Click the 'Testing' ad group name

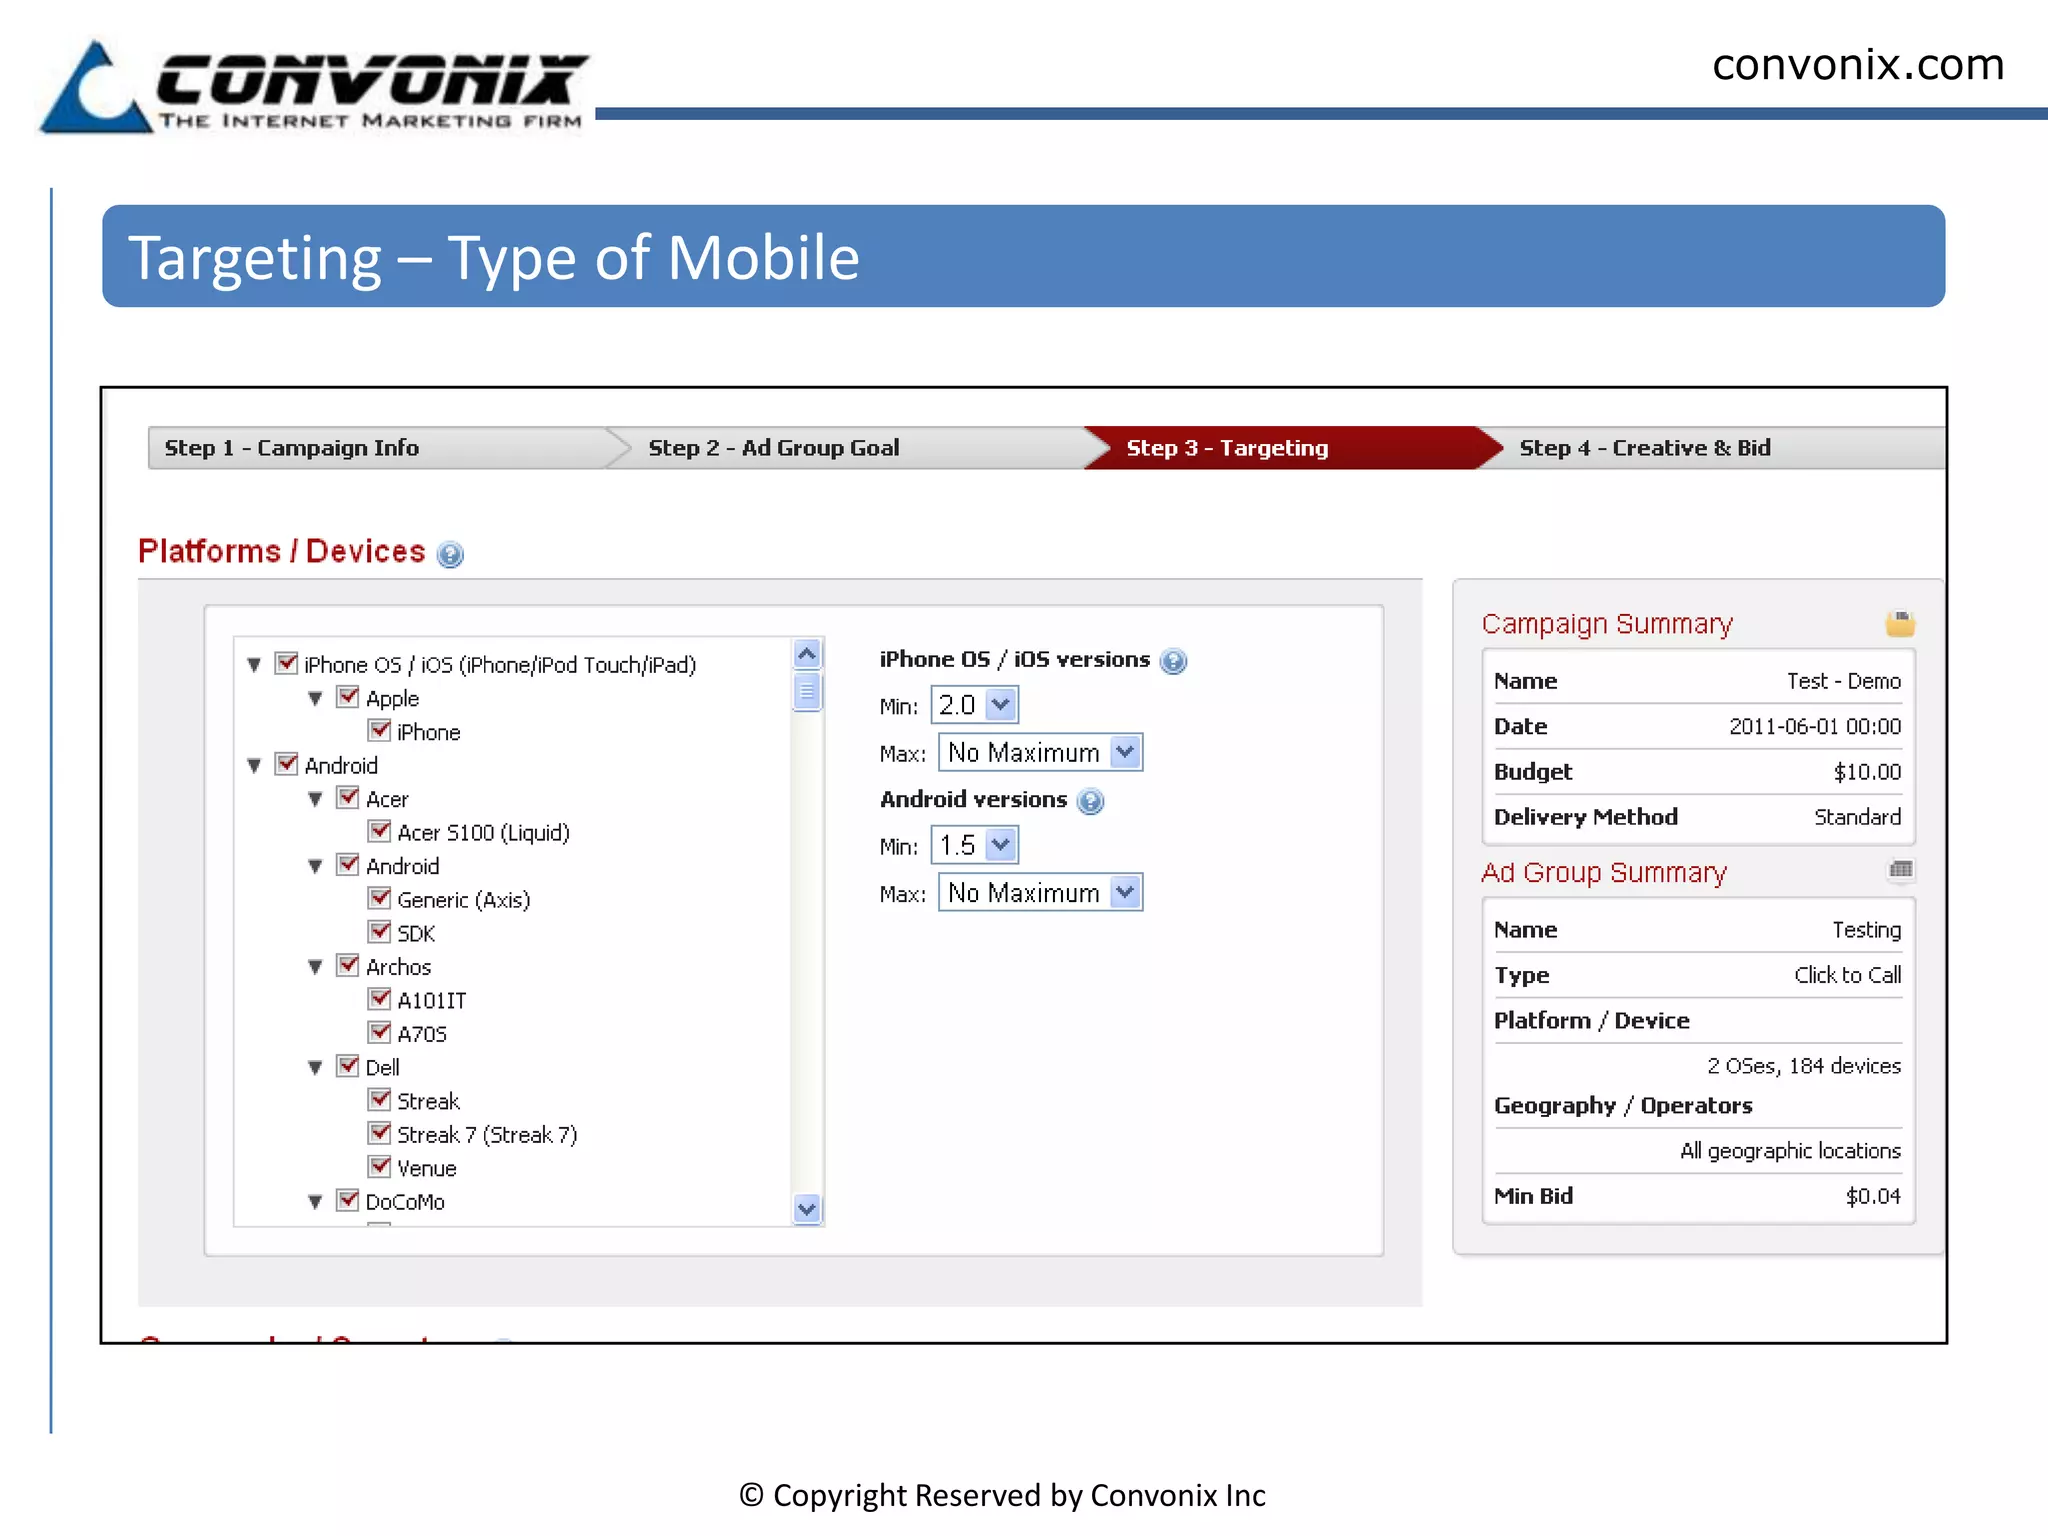(x=1867, y=930)
